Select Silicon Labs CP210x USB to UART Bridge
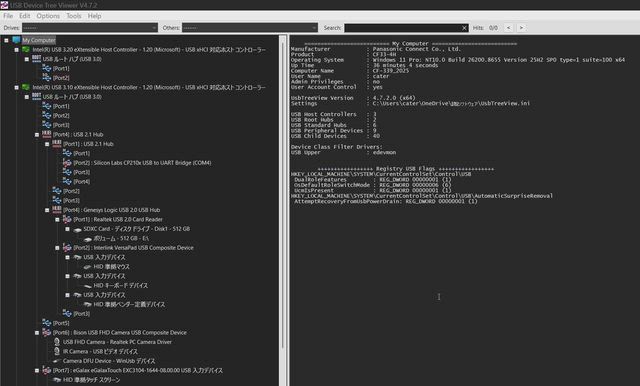The height and width of the screenshot is (386, 640). [x=142, y=163]
